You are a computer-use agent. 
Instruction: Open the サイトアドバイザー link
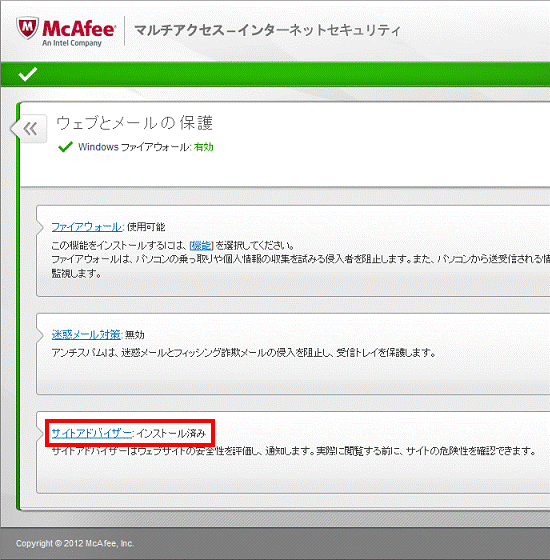coord(91,433)
